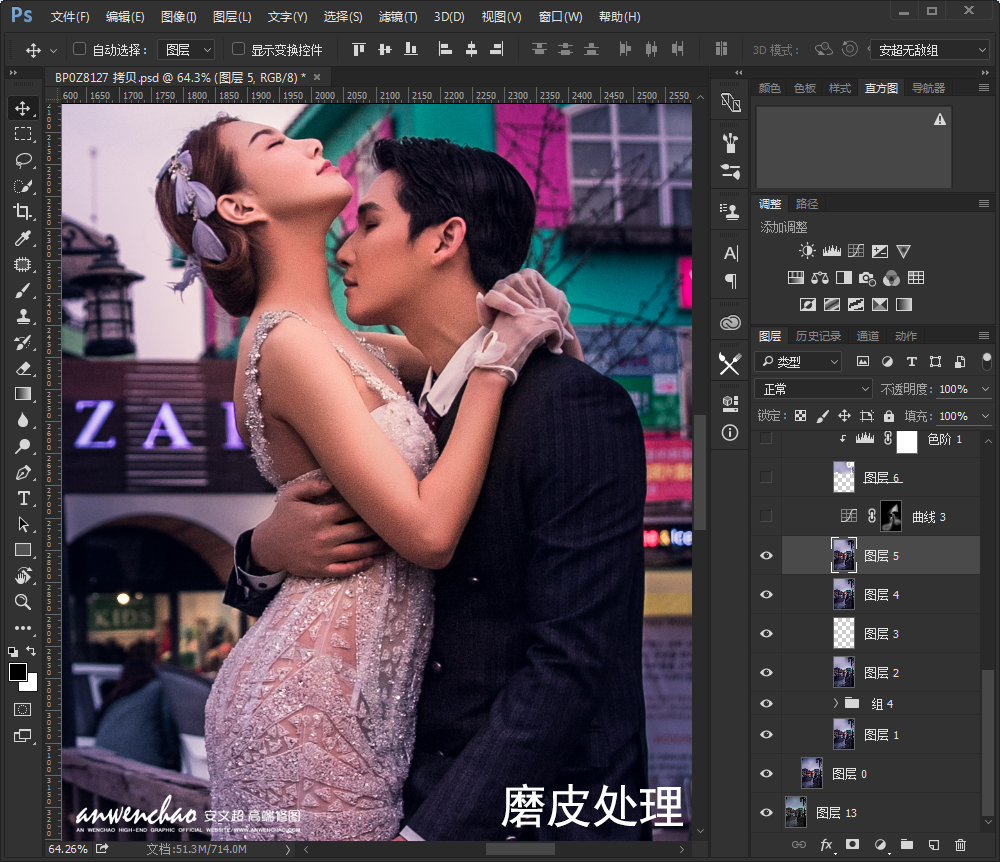Open the 滤镜(T) menu
The width and height of the screenshot is (1000, 862).
click(398, 17)
